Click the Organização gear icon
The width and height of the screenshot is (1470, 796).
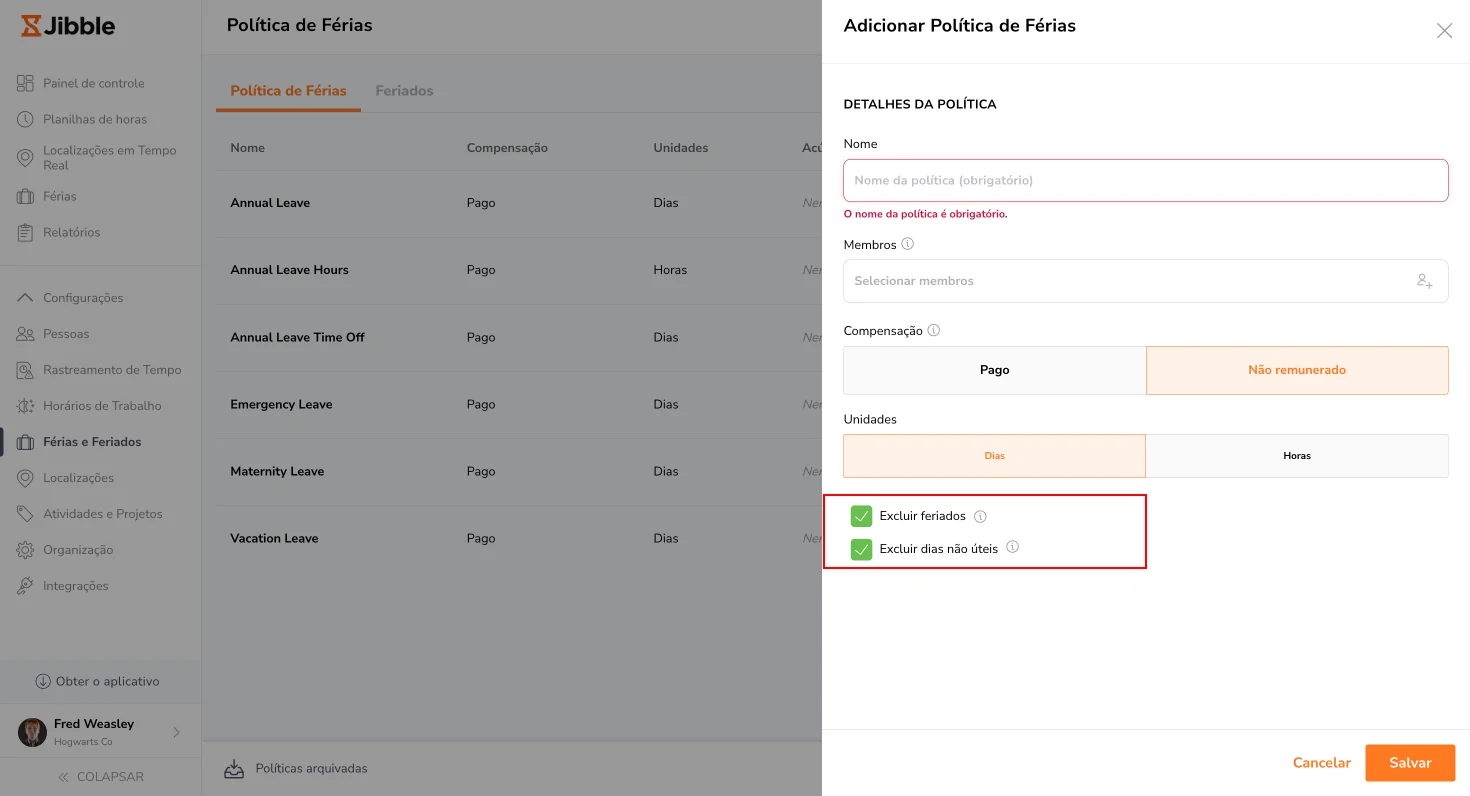[x=25, y=550]
